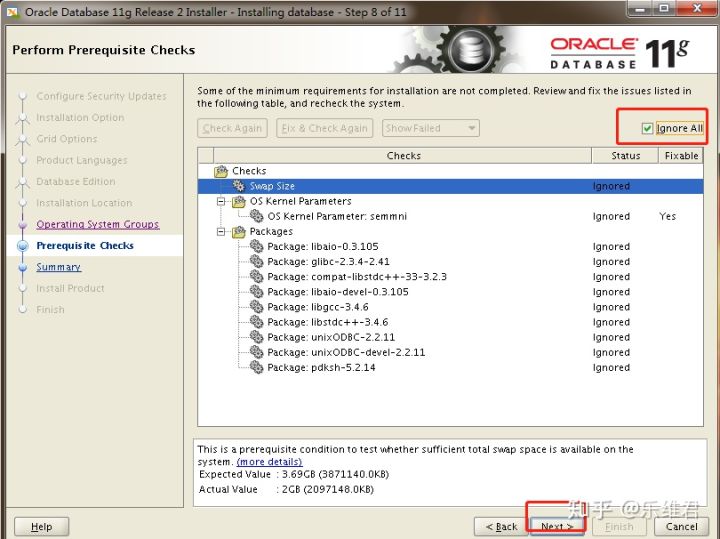
Task: Go to Operating System Groups step
Action: (x=97, y=225)
